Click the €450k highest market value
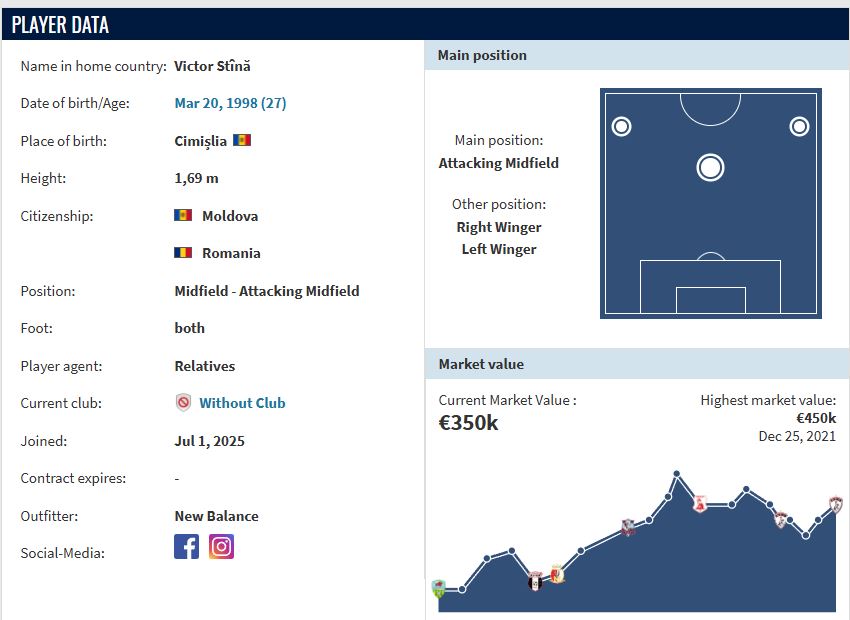The image size is (850, 620). tap(816, 418)
